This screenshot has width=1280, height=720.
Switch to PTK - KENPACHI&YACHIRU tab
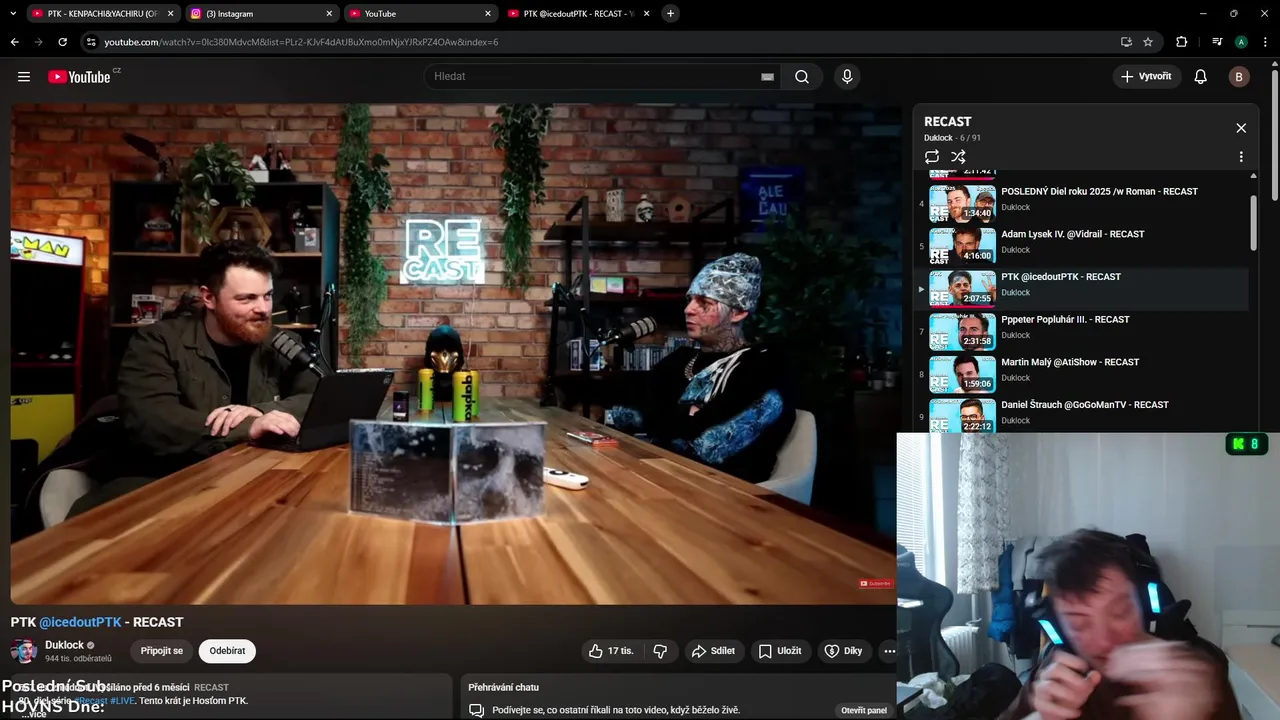click(102, 14)
